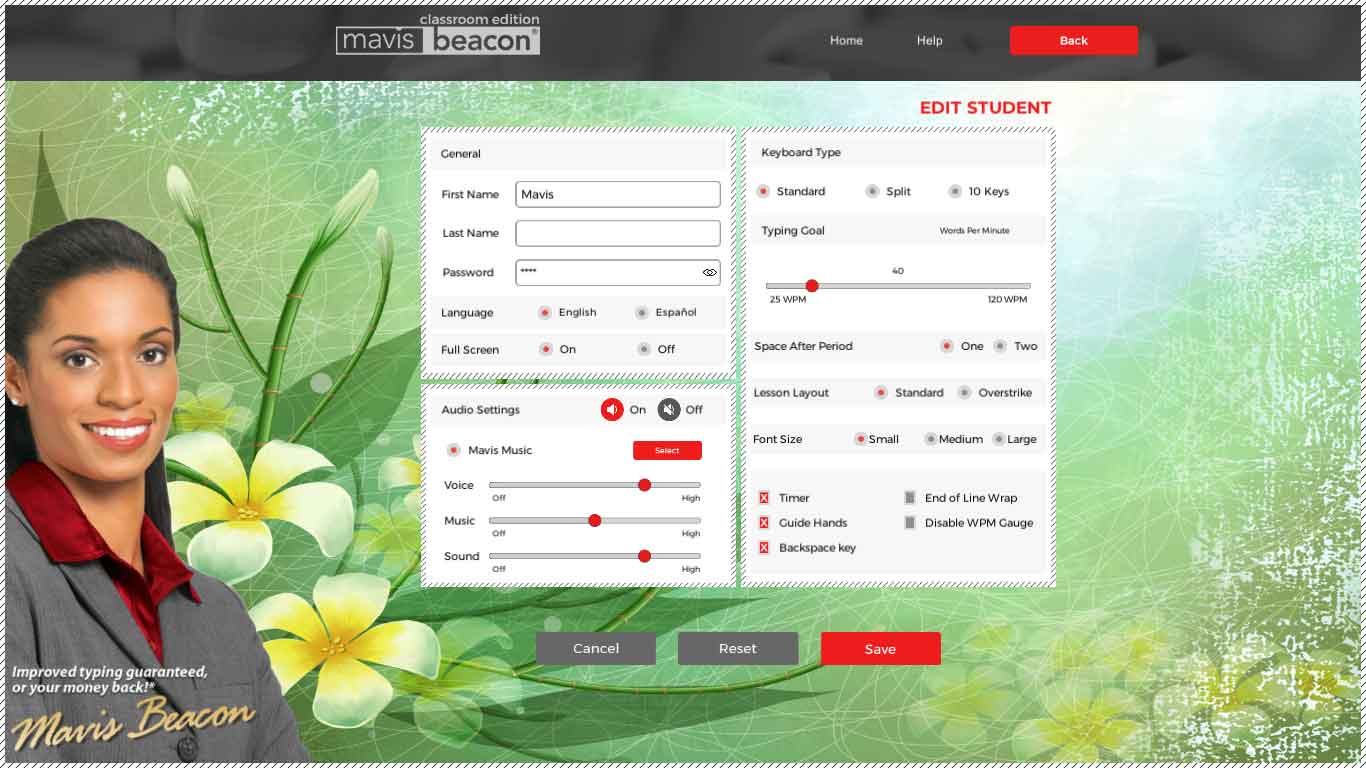Show the password with the eye icon
This screenshot has height=768, width=1366.
(710, 272)
